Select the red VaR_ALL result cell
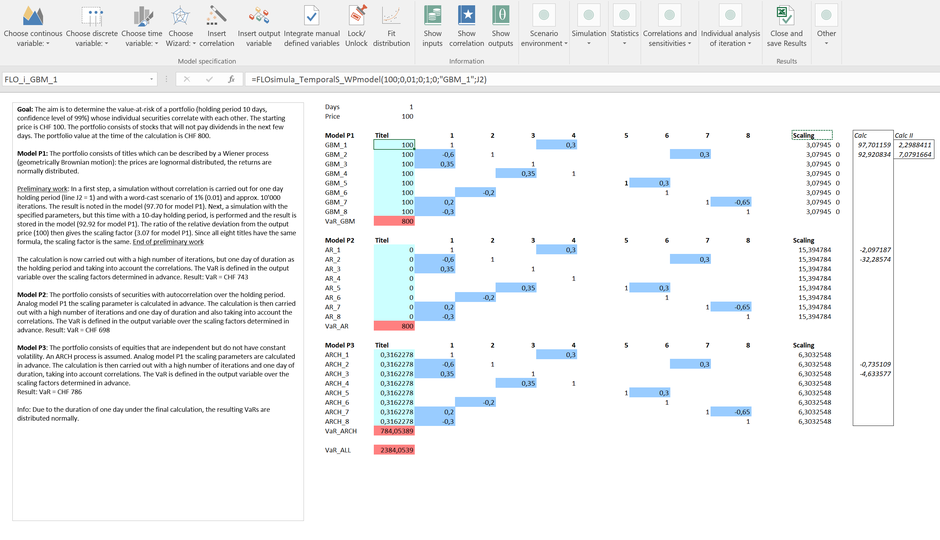The width and height of the screenshot is (940, 540). (394, 450)
